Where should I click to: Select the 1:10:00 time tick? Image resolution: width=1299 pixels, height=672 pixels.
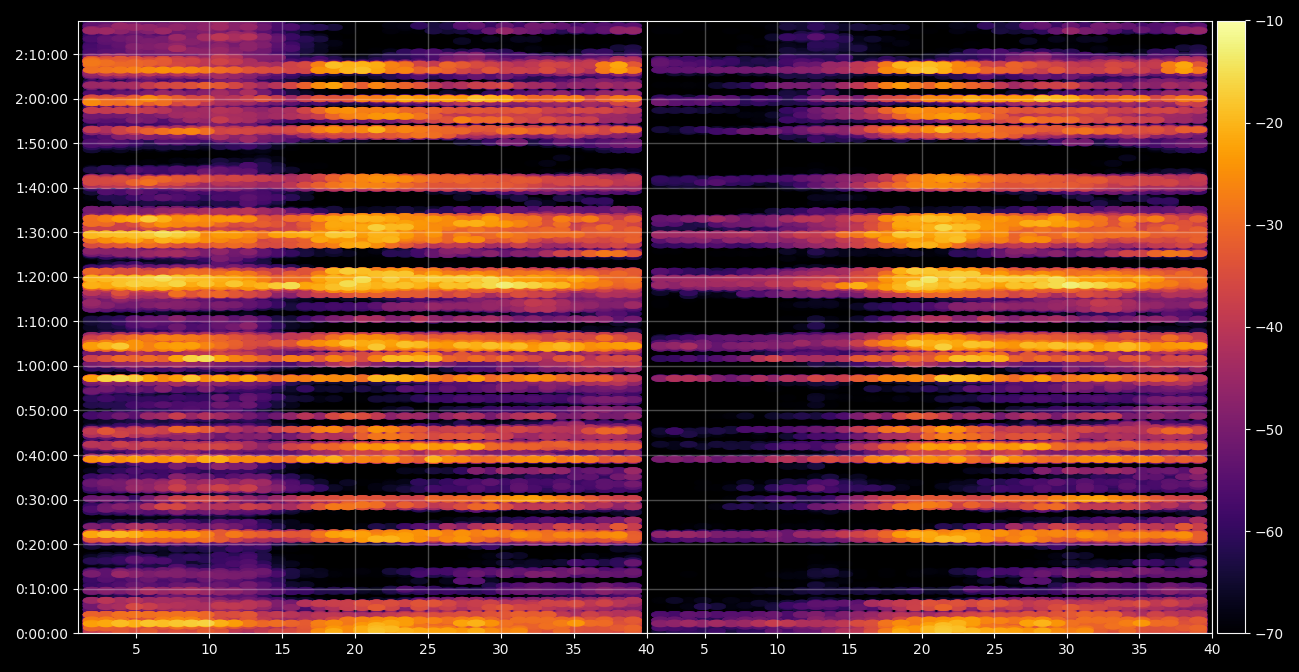pyautogui.click(x=42, y=322)
